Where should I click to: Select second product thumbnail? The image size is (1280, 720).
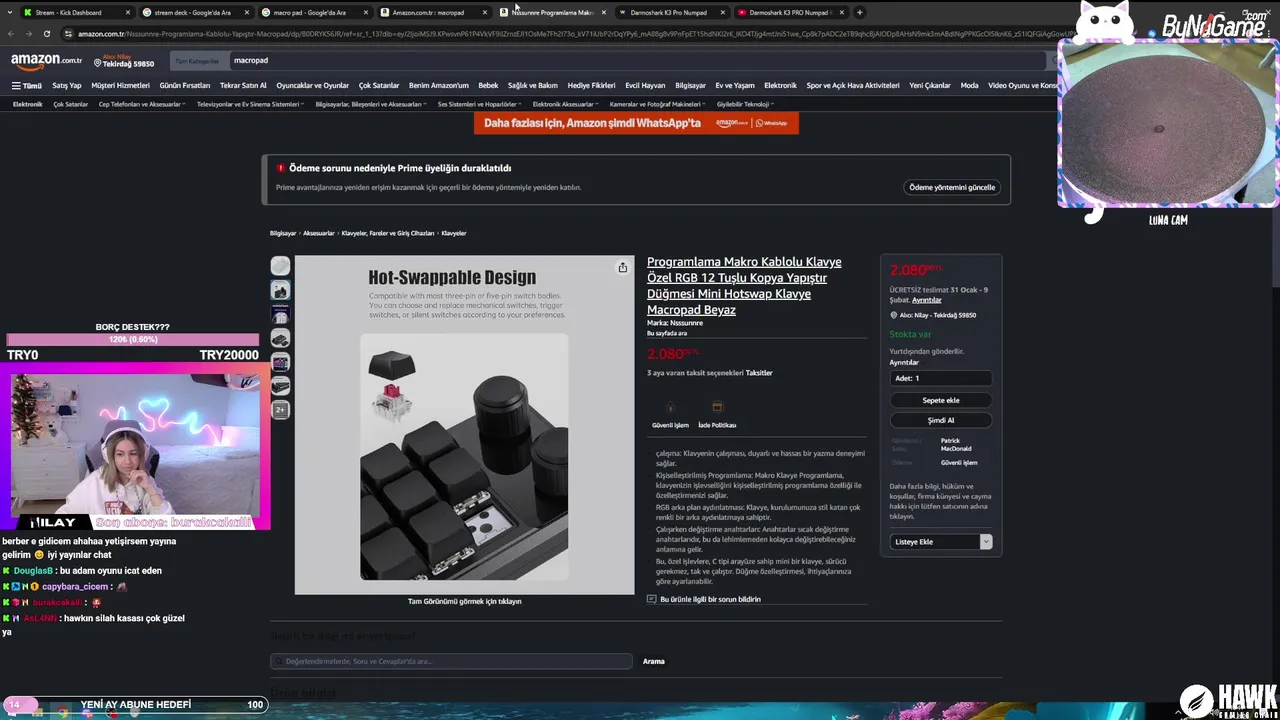[x=280, y=290]
